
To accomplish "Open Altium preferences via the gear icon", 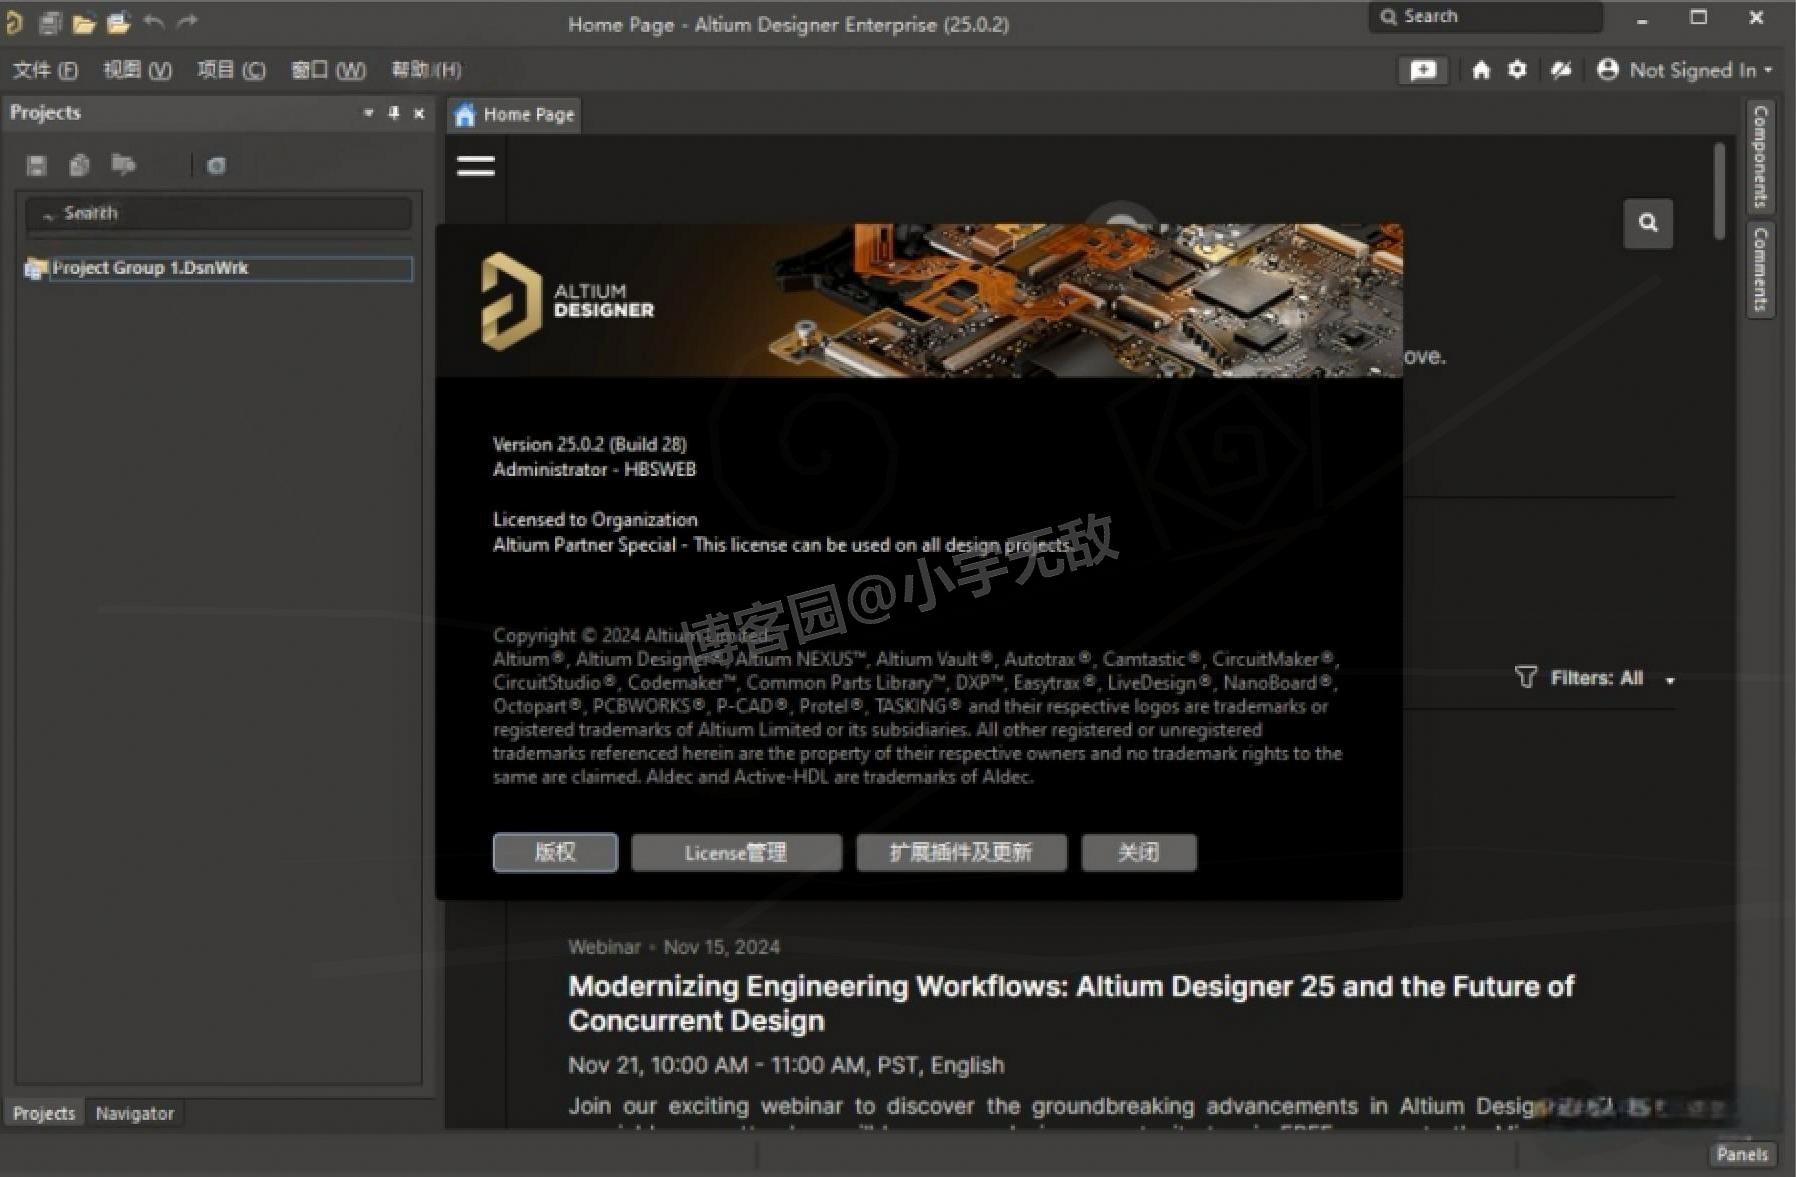I will pos(1518,70).
